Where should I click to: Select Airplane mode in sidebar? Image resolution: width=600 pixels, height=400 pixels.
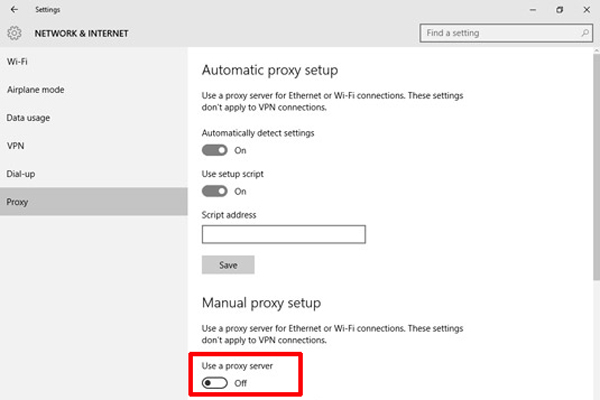pyautogui.click(x=35, y=89)
